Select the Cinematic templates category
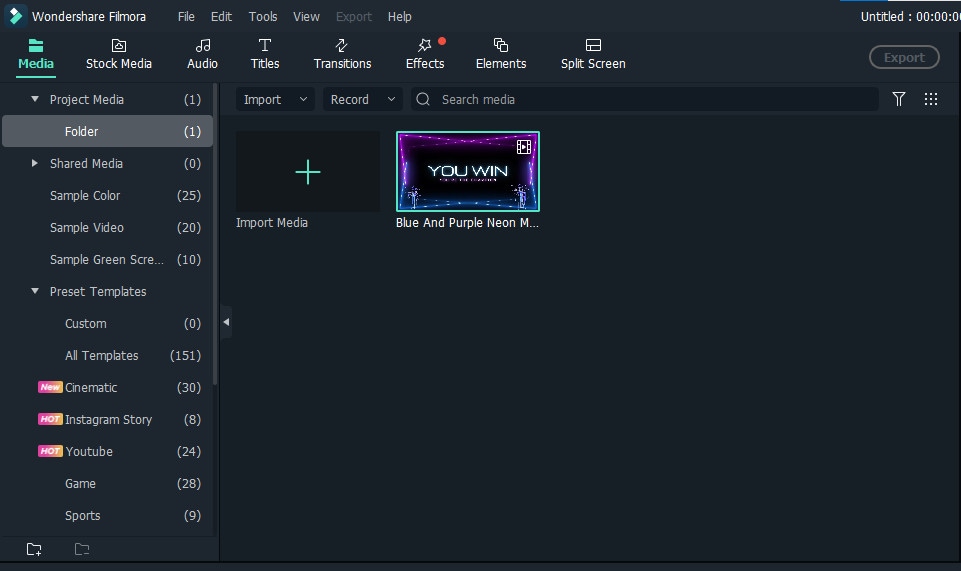This screenshot has height=571, width=961. click(x=107, y=387)
